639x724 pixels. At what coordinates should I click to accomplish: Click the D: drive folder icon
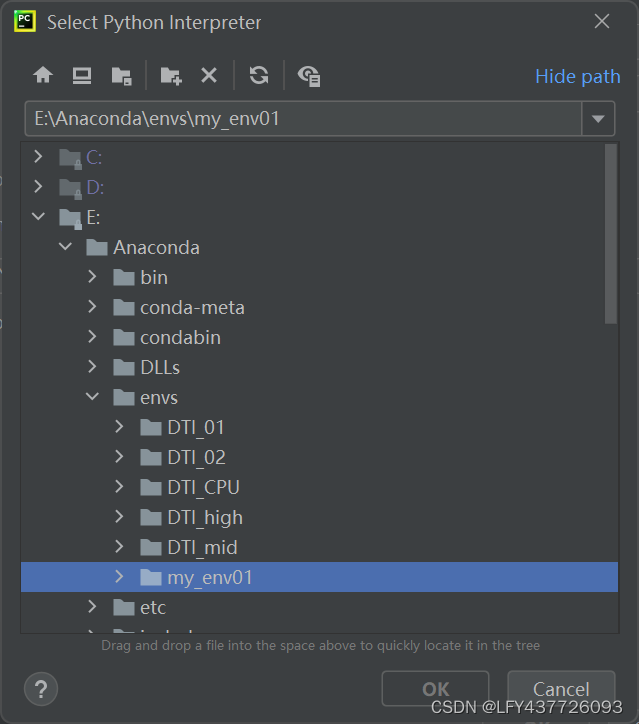tap(70, 188)
